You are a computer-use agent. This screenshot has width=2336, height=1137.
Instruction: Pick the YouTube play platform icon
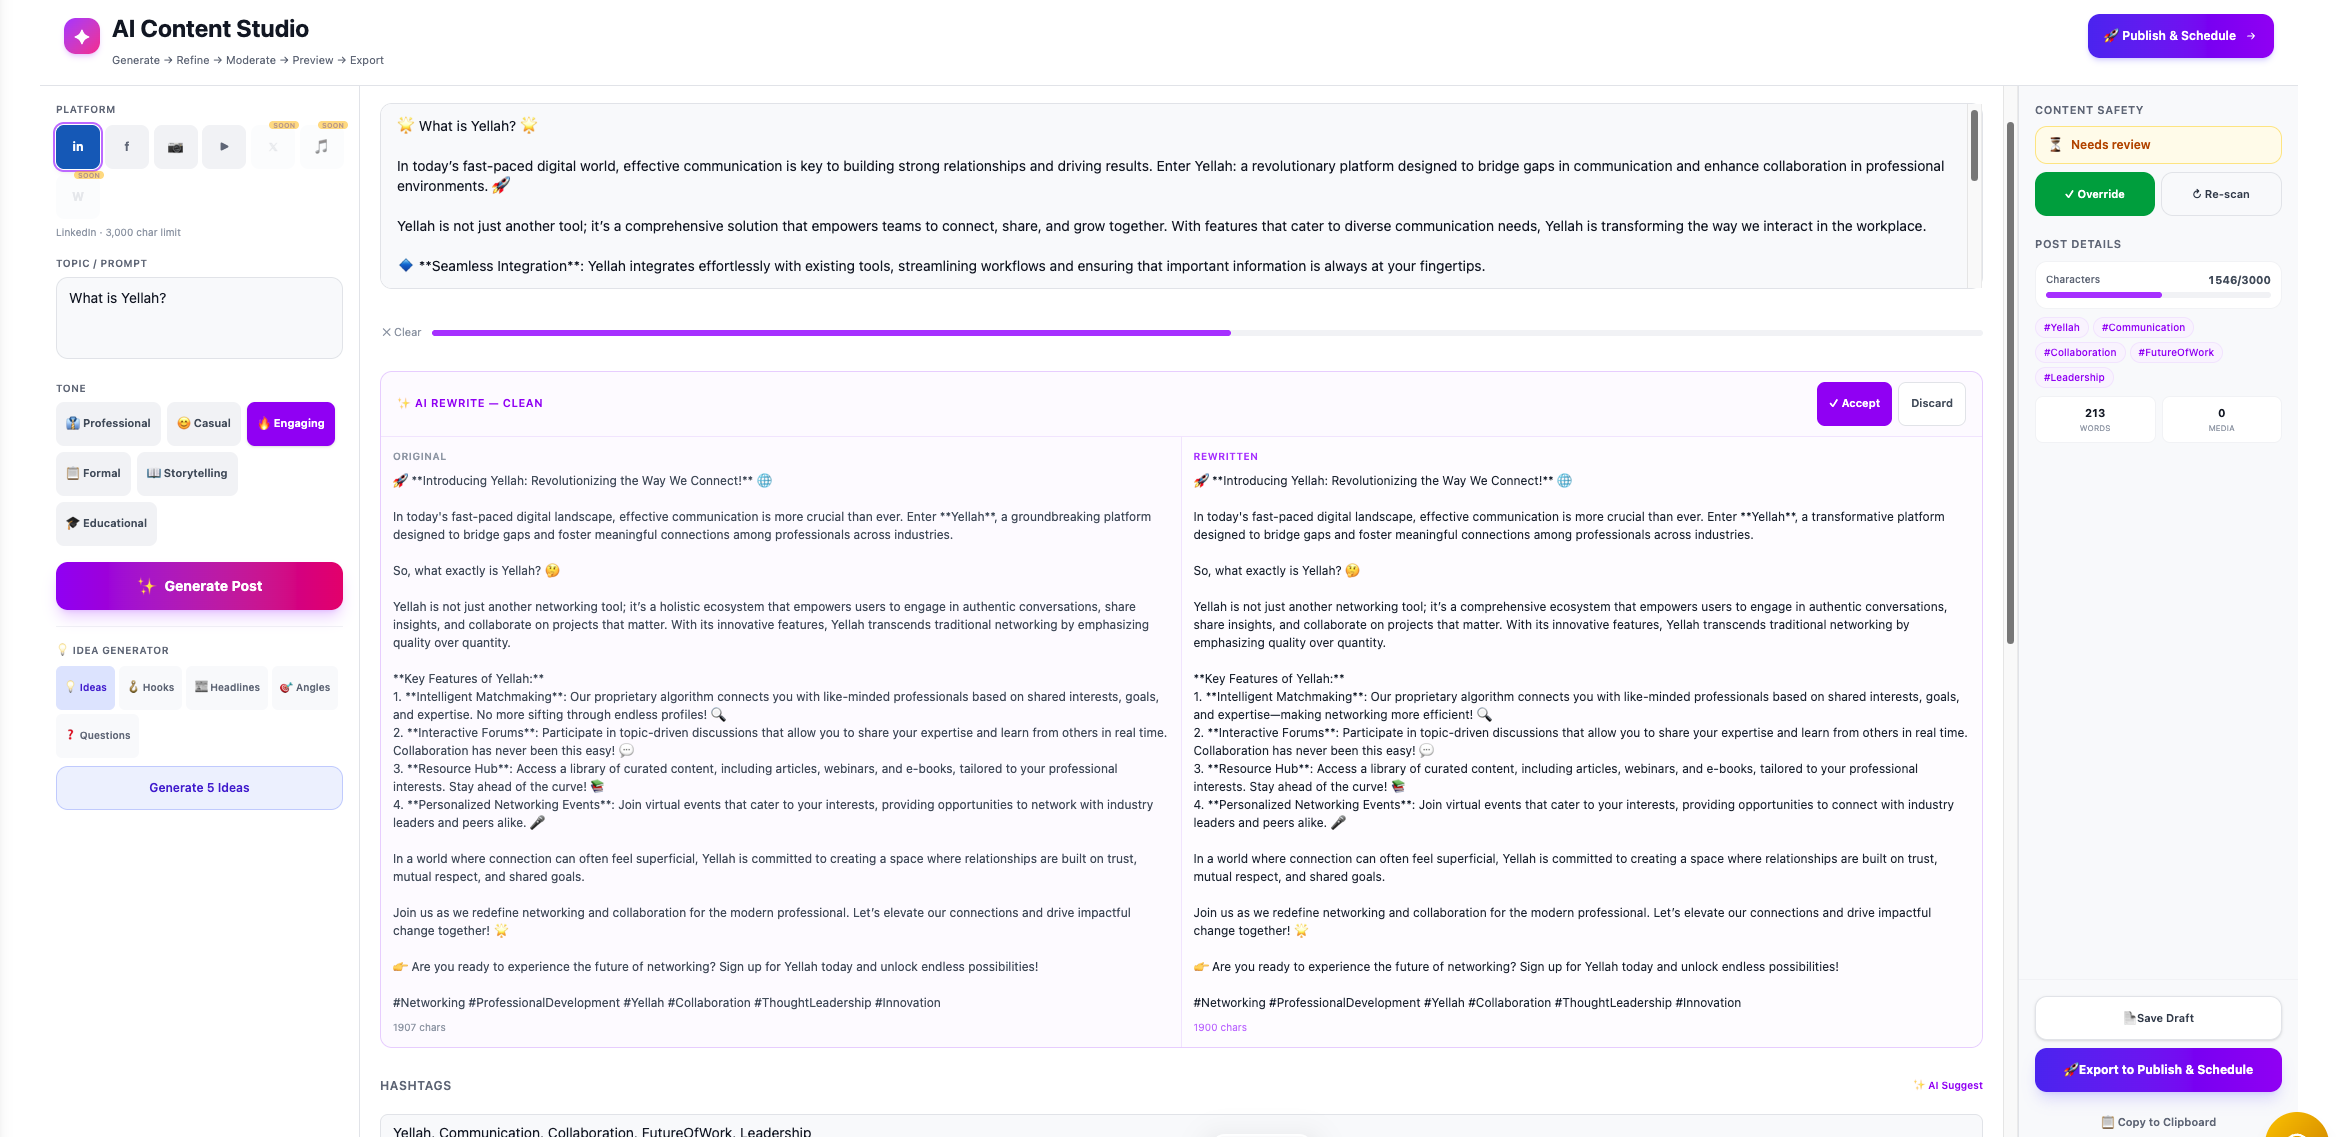224,146
